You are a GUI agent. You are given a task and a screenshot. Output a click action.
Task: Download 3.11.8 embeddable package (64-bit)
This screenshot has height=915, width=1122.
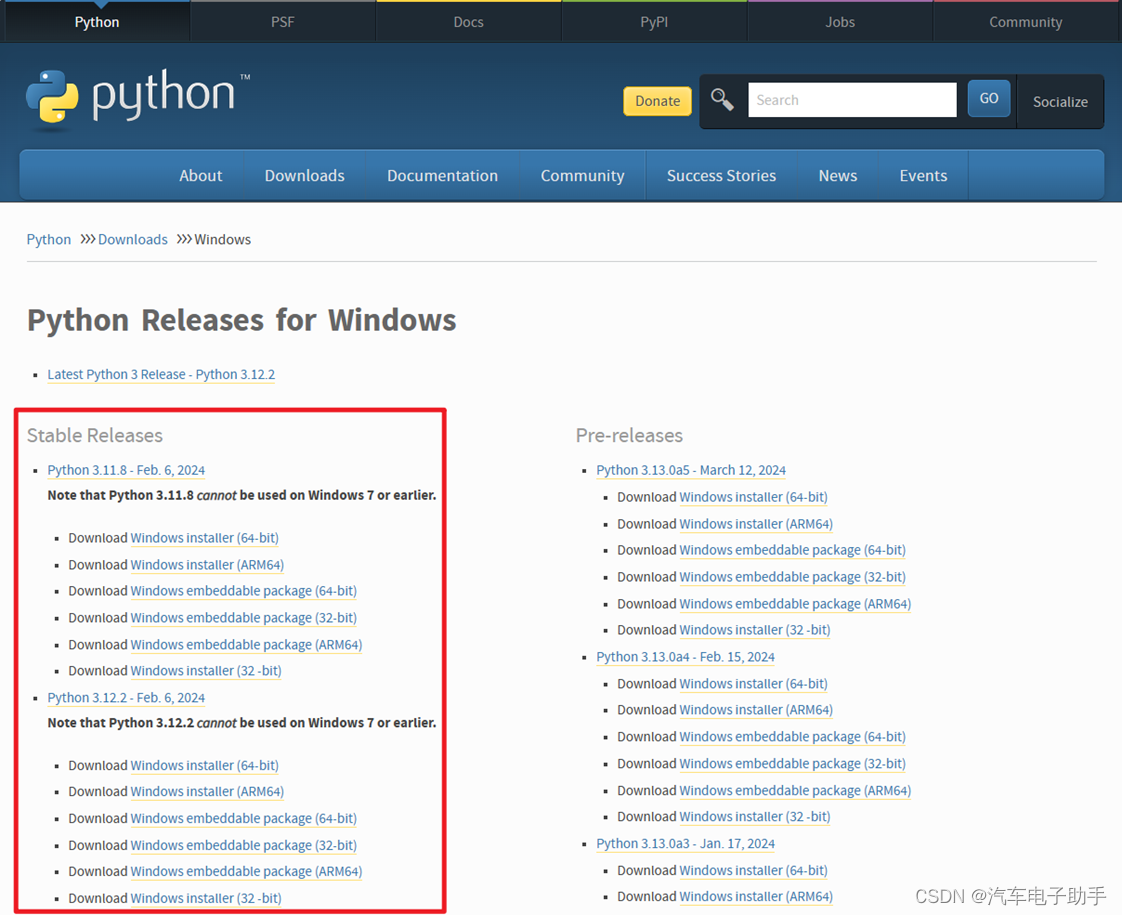243,591
